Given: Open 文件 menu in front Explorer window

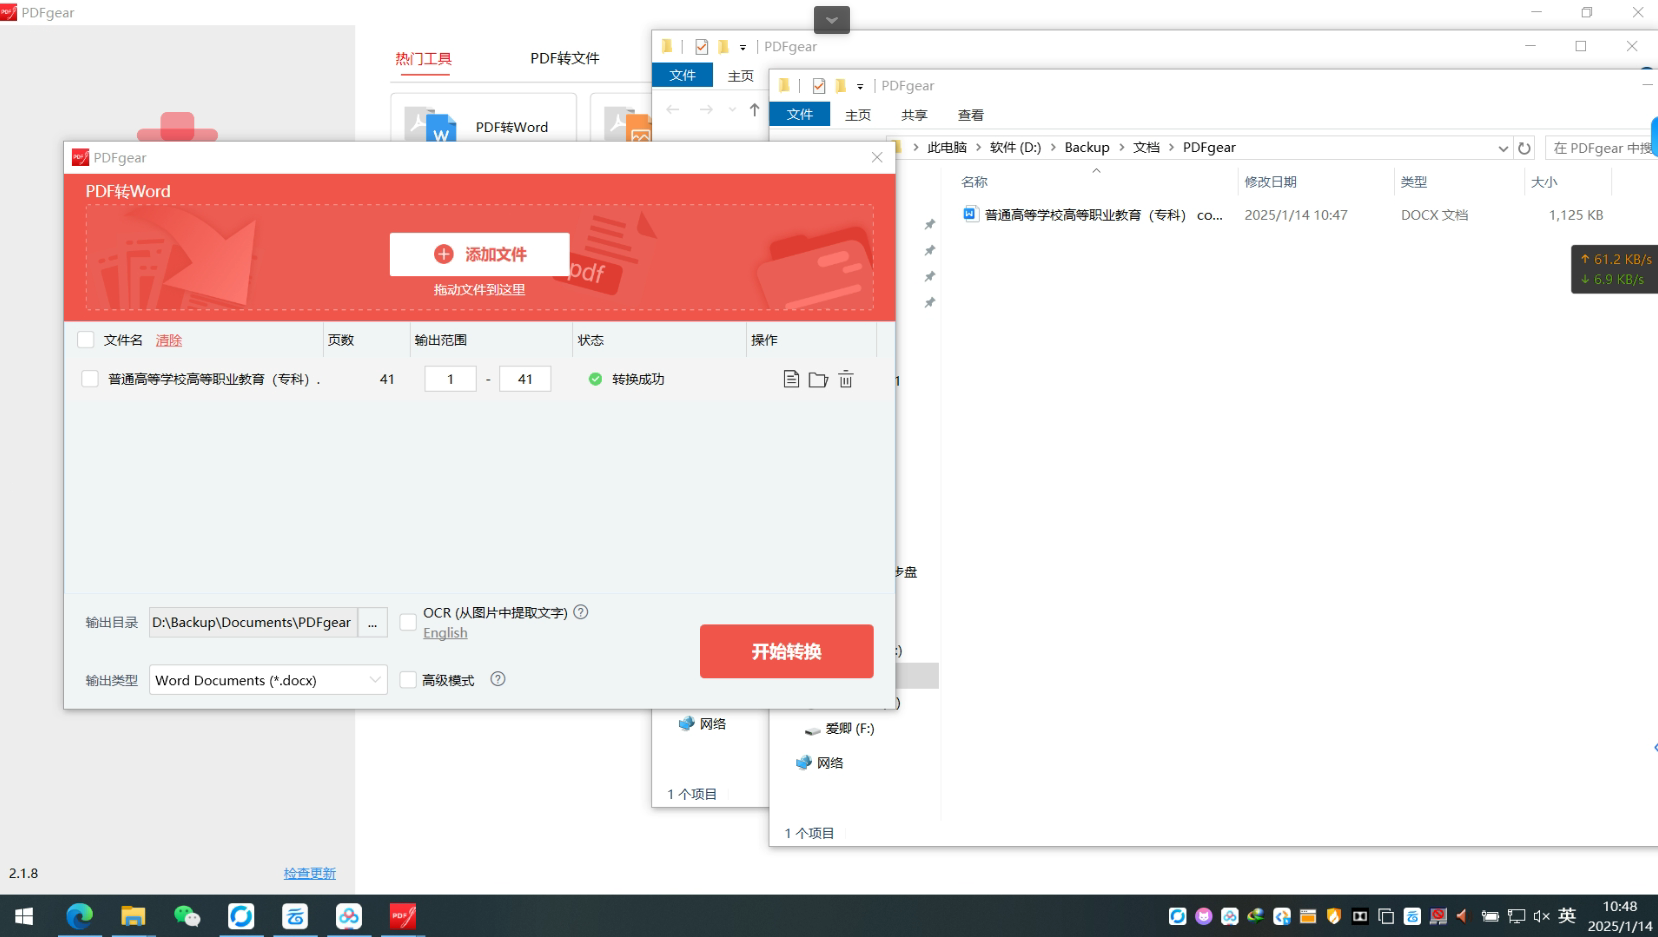Looking at the screenshot, I should click(800, 114).
